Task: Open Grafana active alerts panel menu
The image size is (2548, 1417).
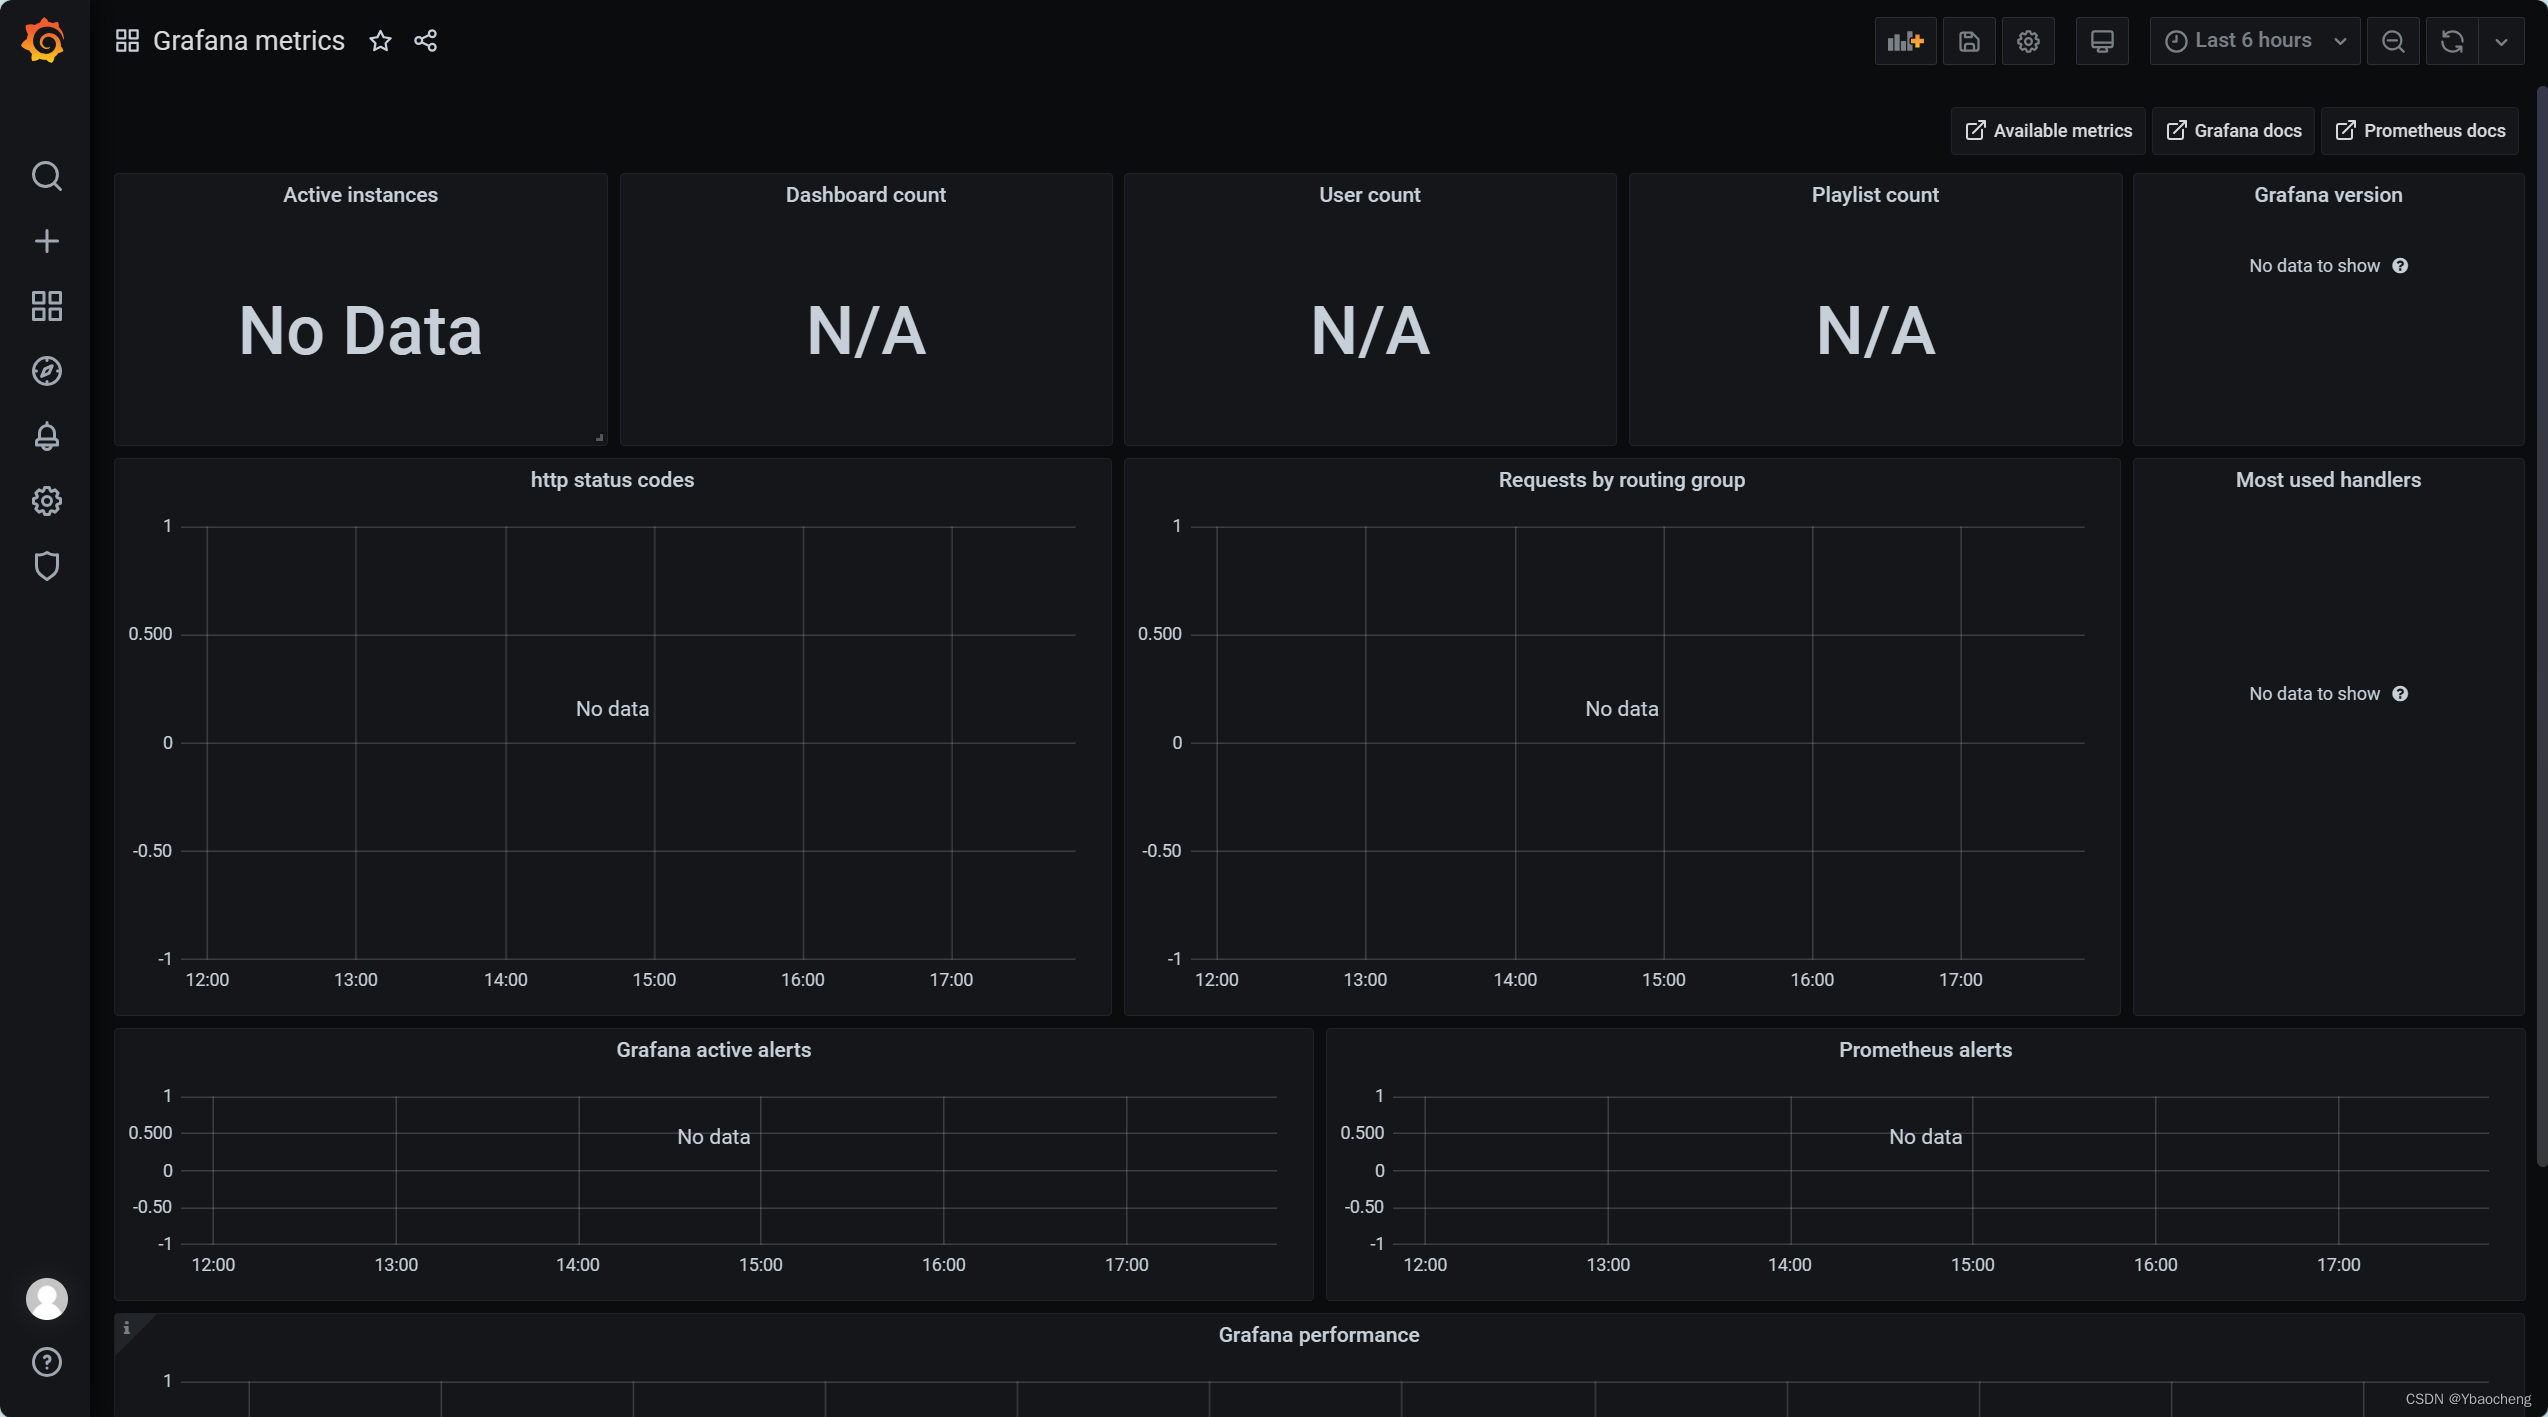Action: tap(713, 1050)
